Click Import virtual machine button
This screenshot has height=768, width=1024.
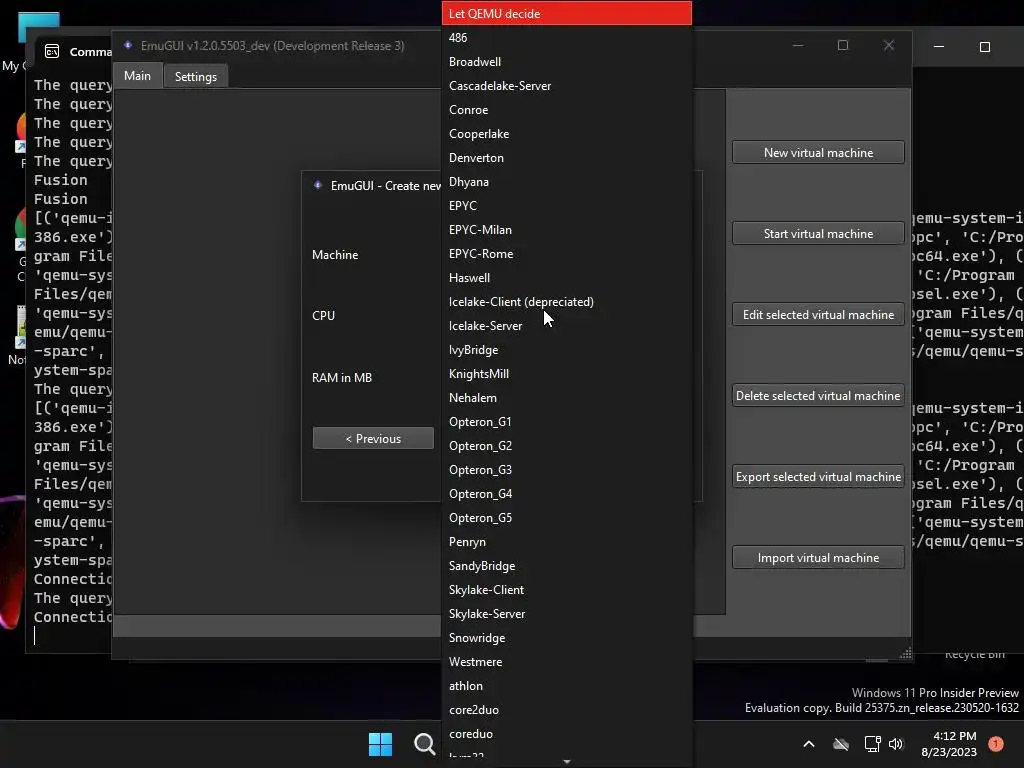click(x=818, y=558)
